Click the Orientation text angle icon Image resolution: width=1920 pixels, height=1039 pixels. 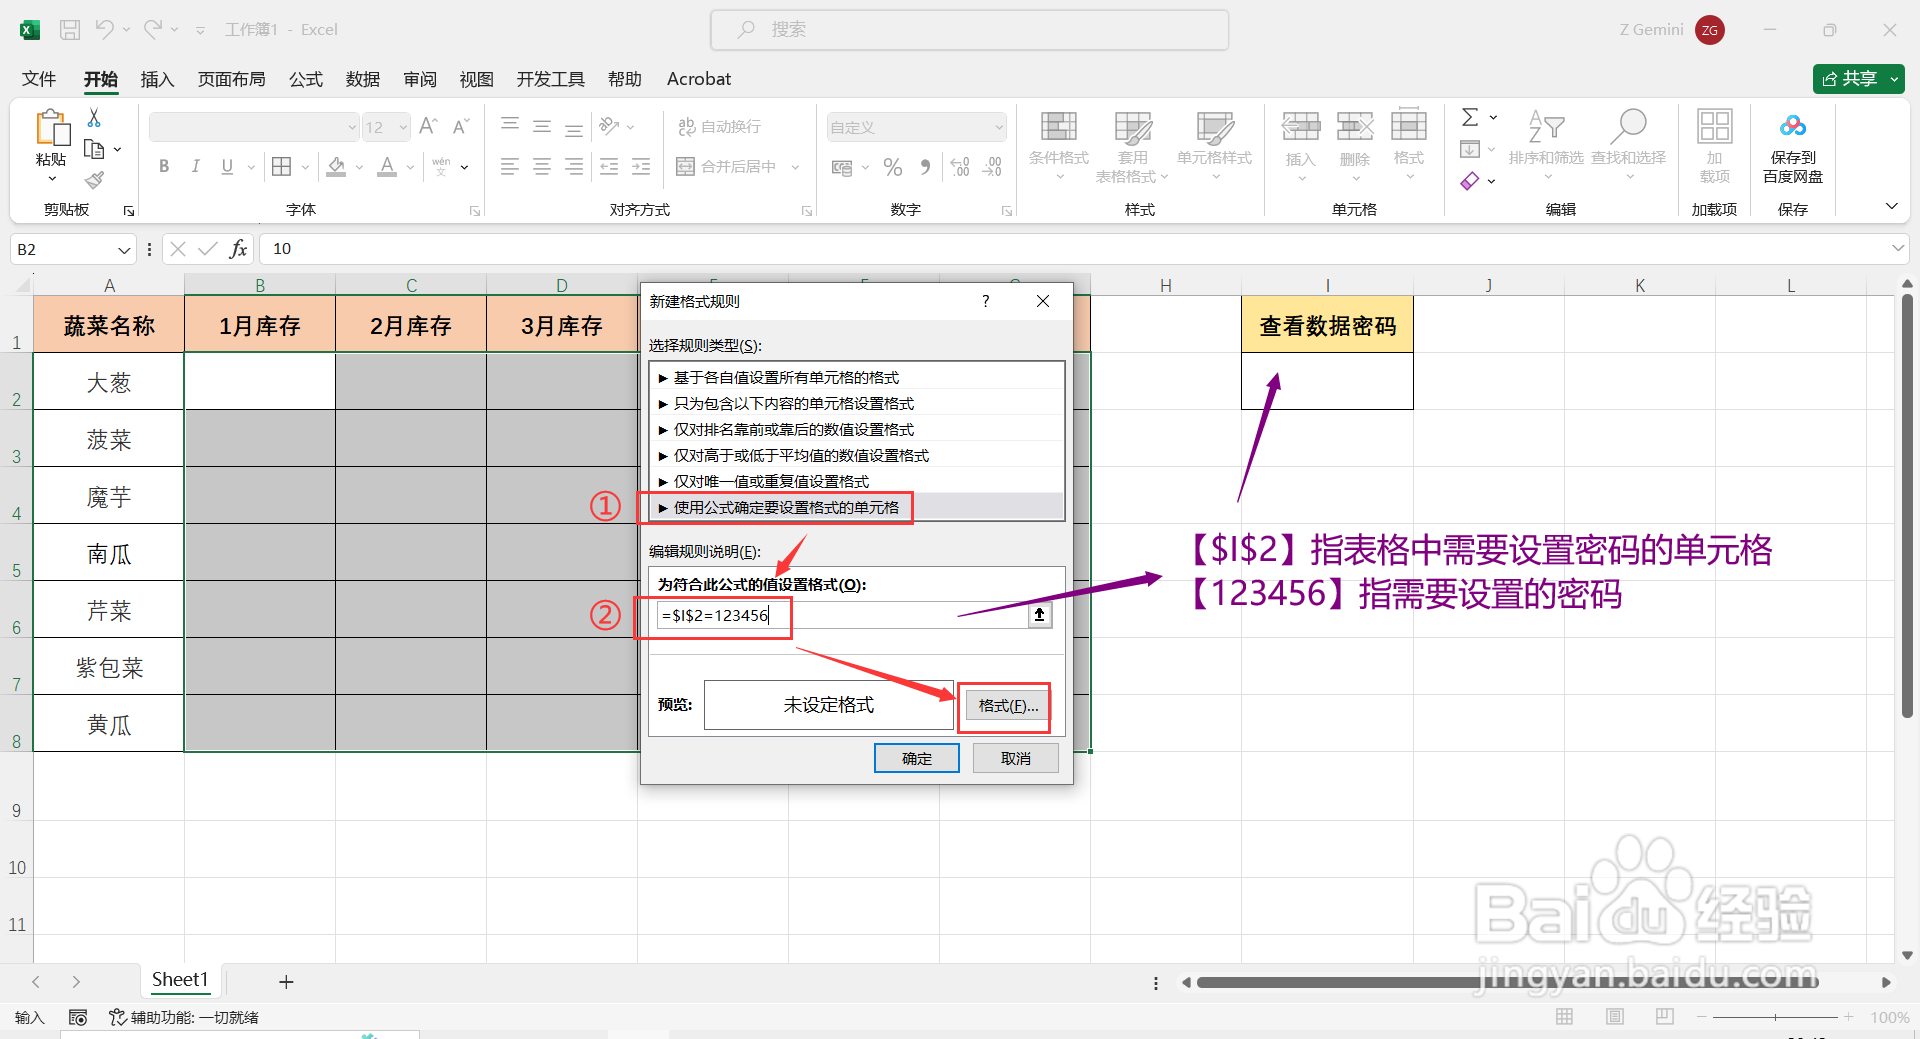click(609, 126)
